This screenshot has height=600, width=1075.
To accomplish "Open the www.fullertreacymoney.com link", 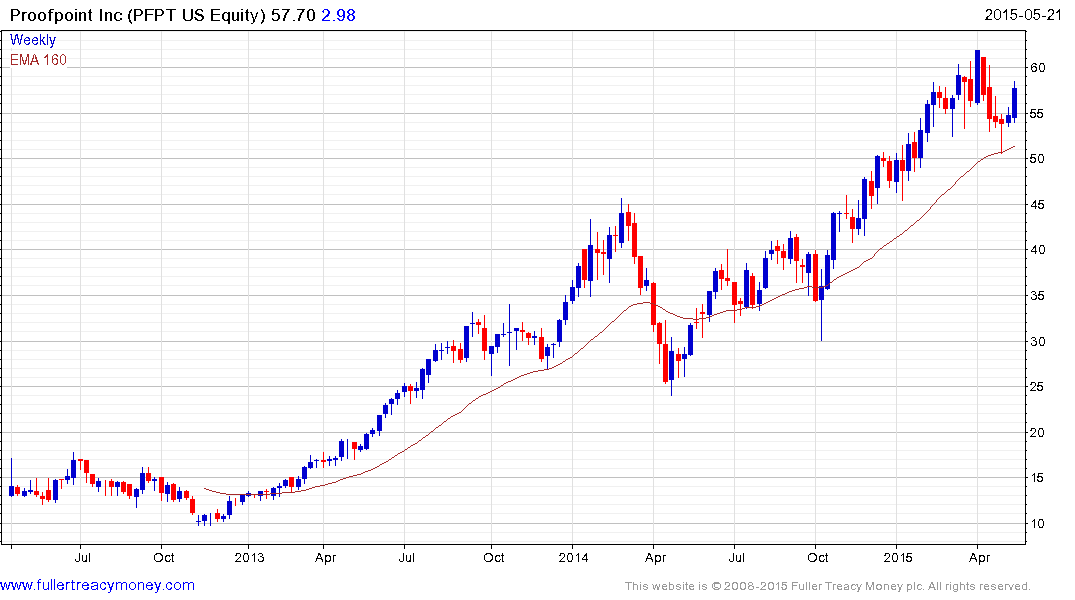I will 97,586.
